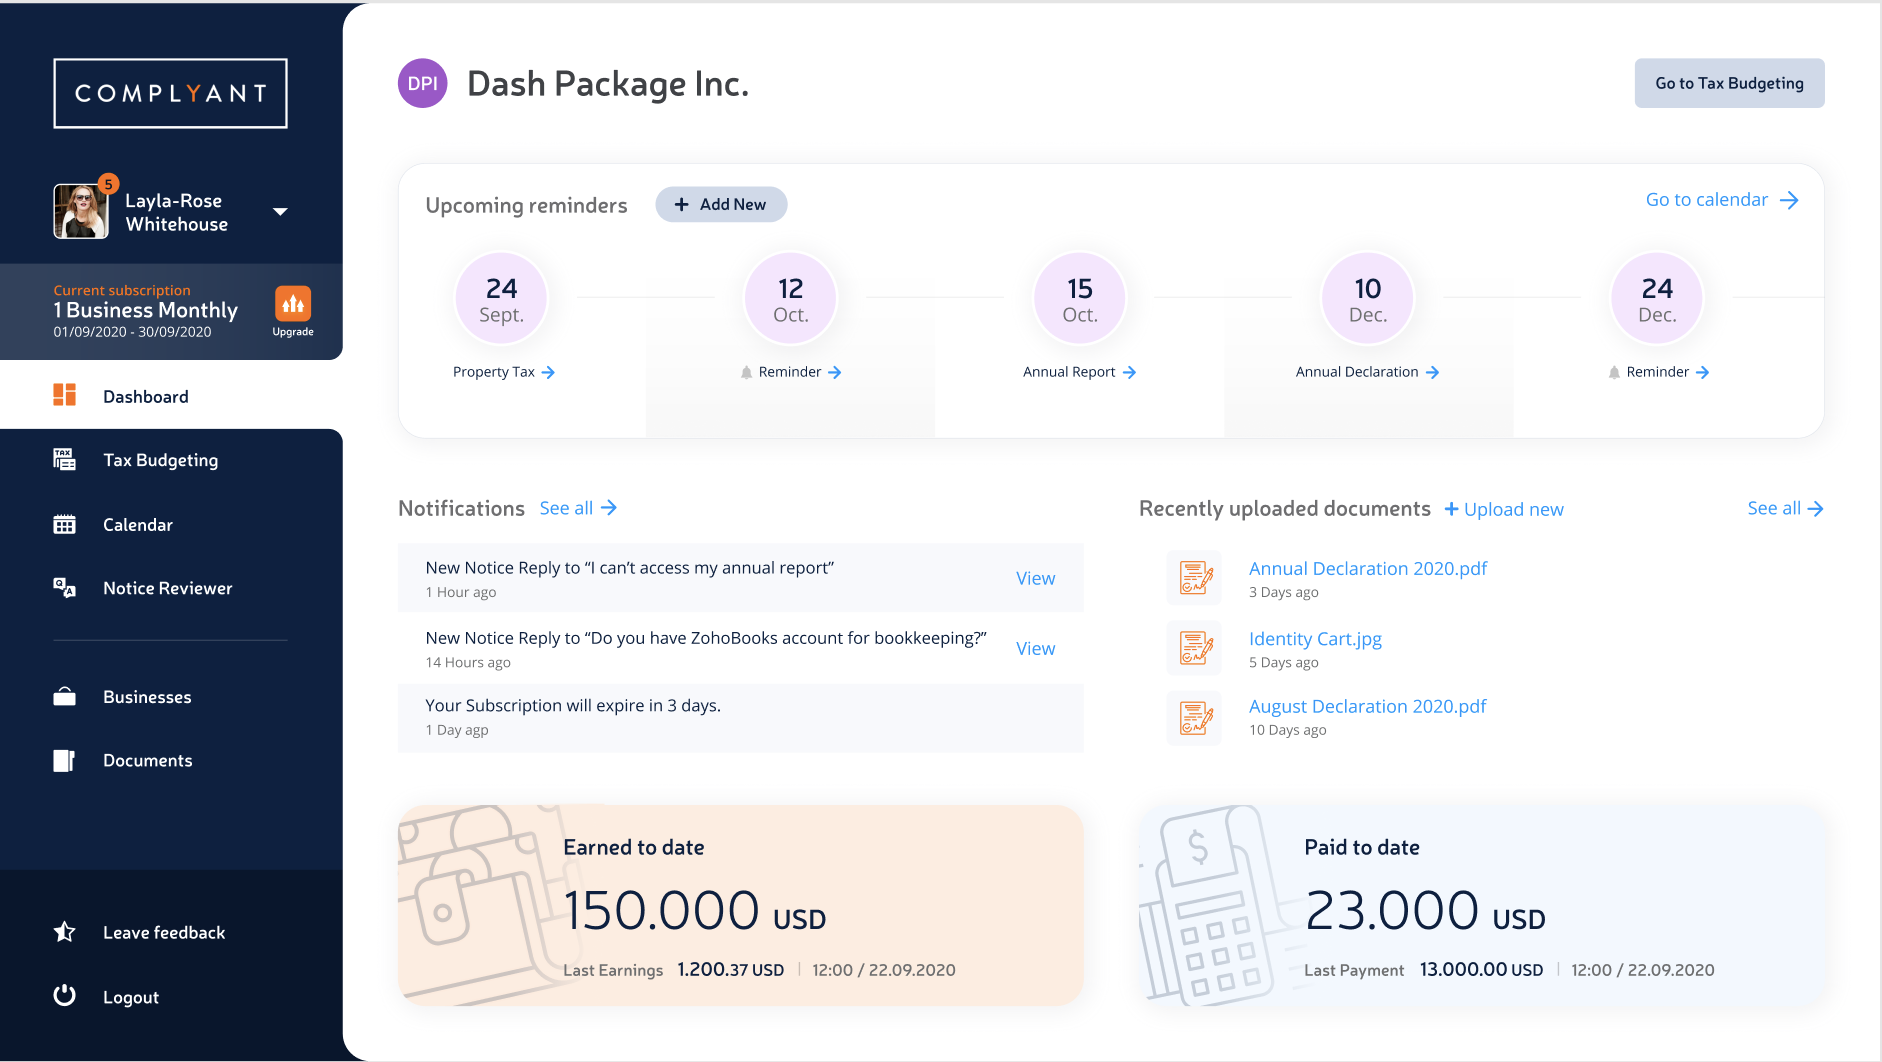Screen dimensions: 1882x1062
Task: Click the Logout power icon
Action: click(x=64, y=996)
